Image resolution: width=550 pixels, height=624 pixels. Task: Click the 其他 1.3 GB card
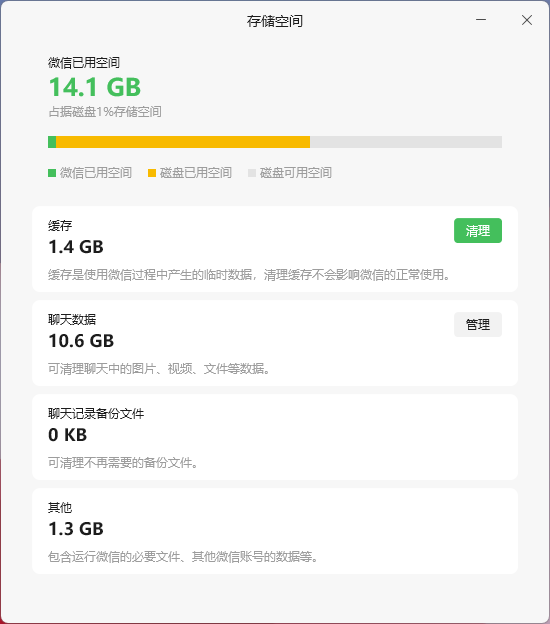coord(275,531)
